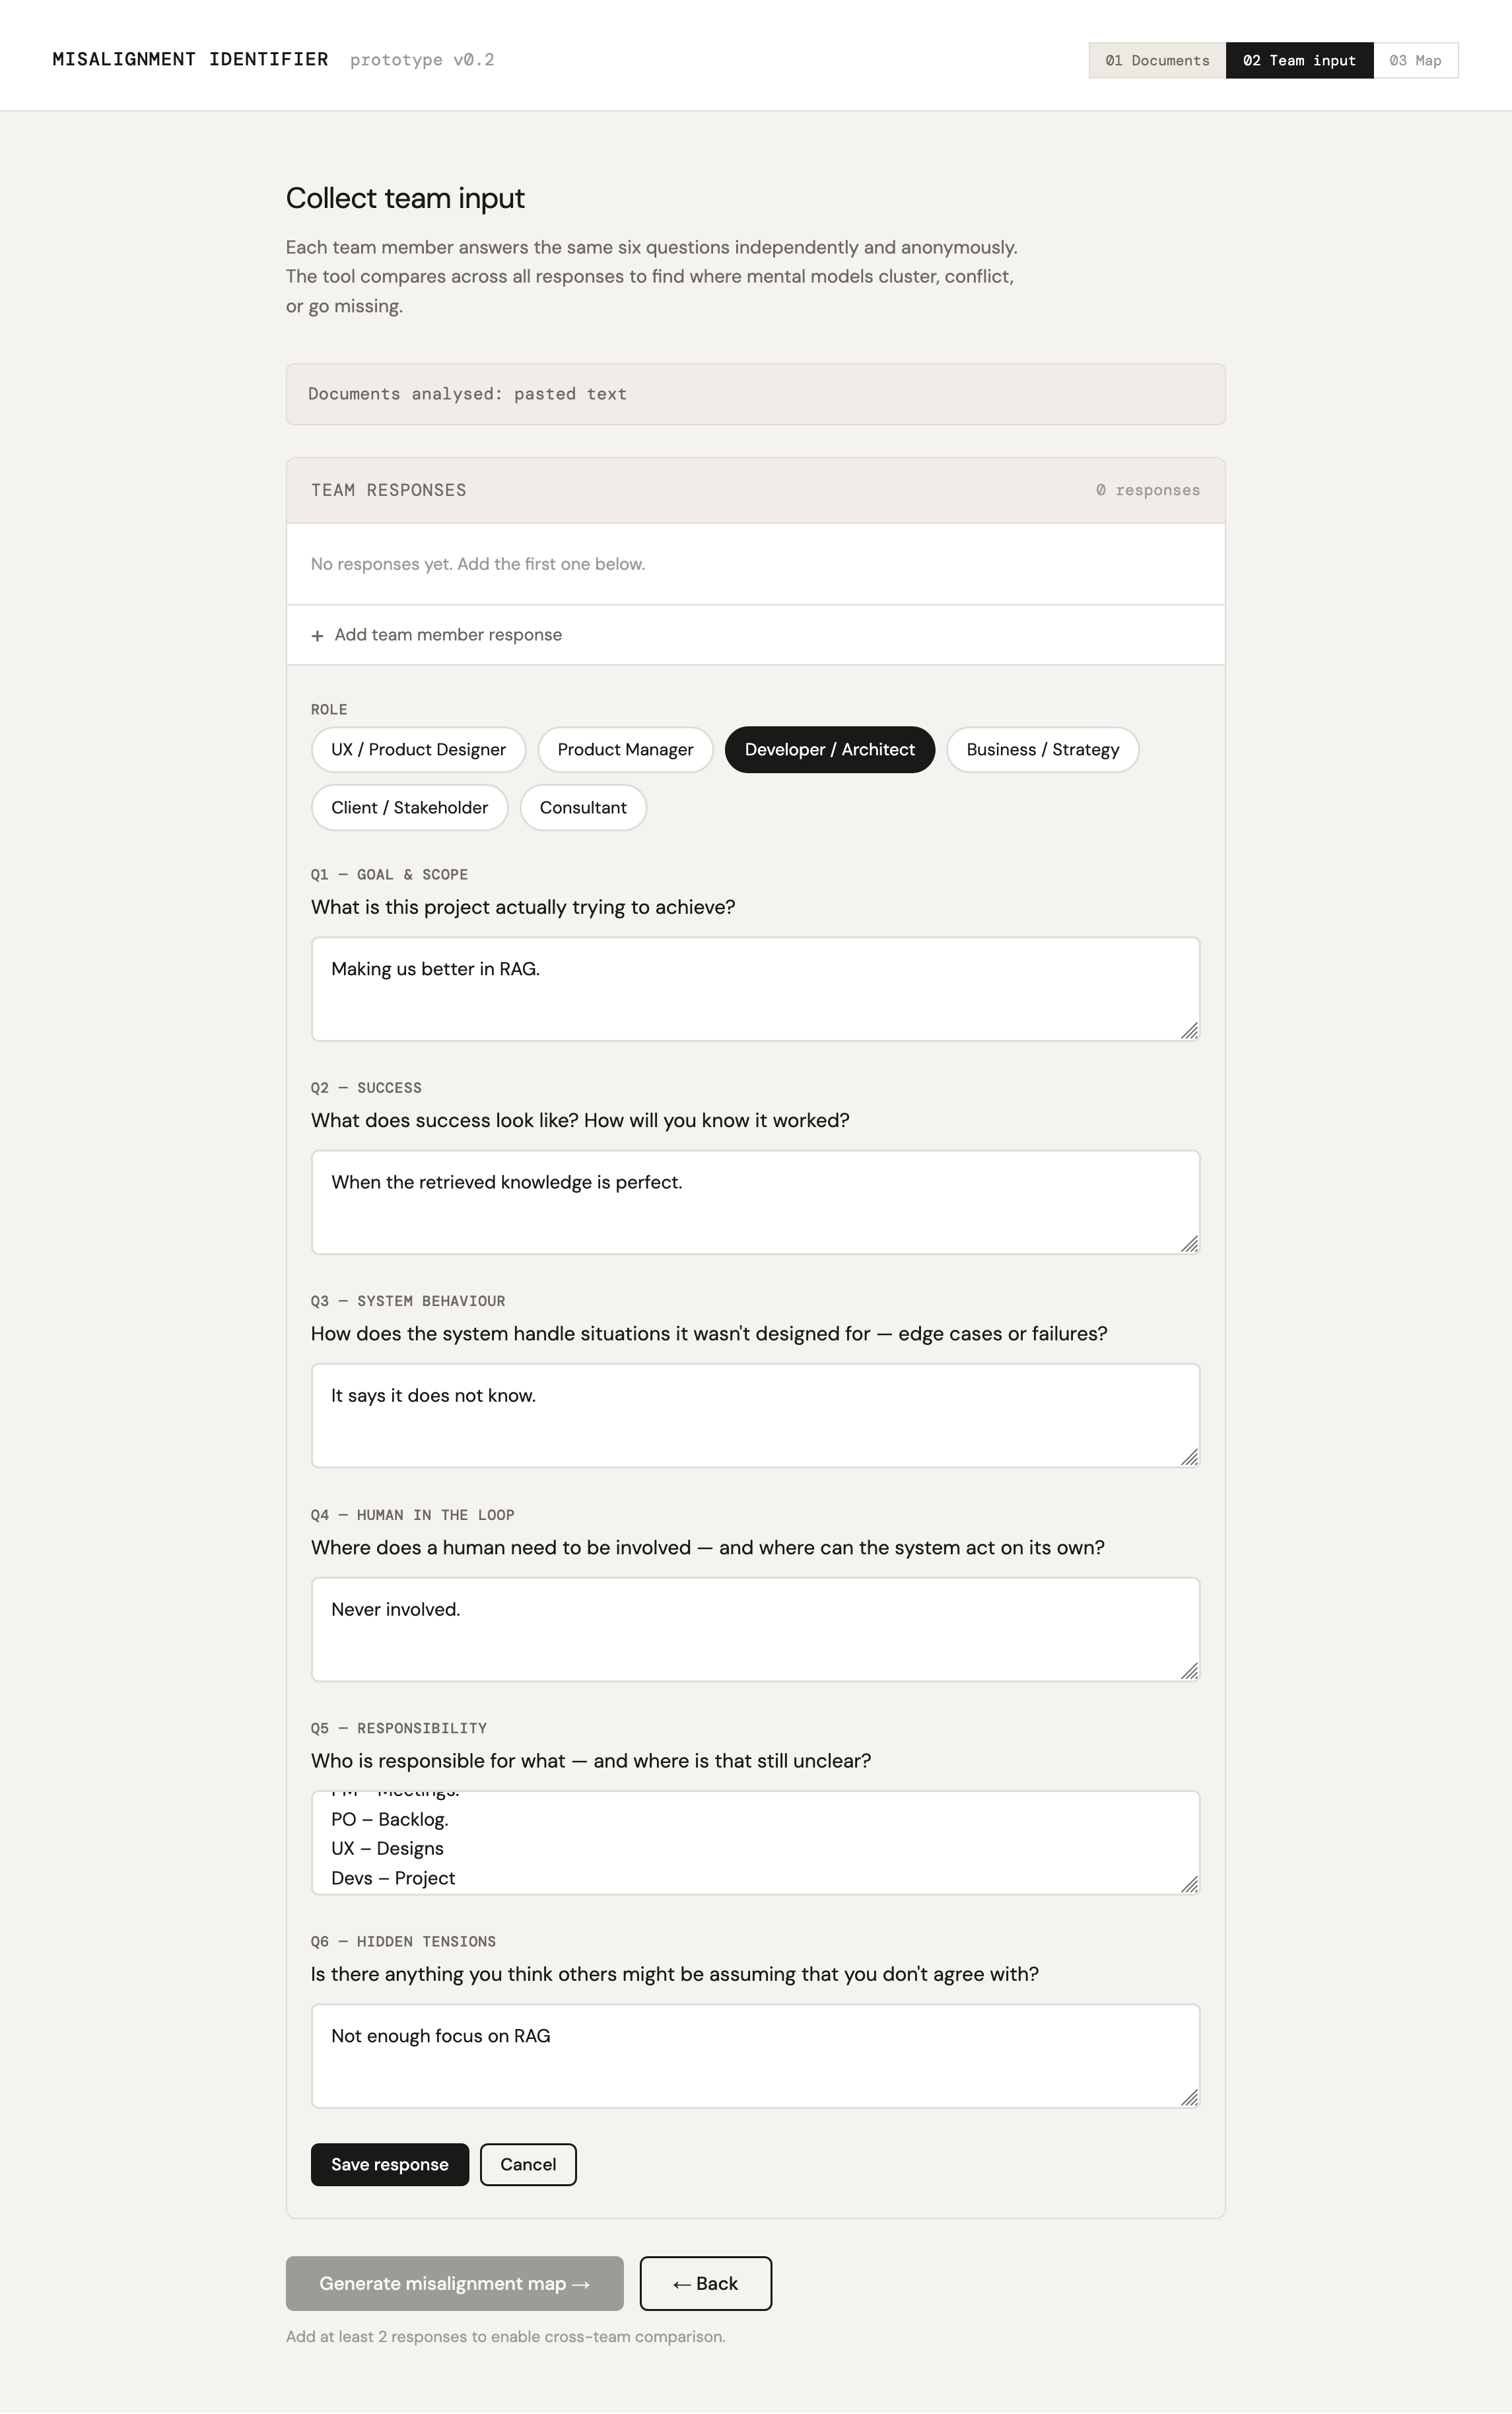Screen dimensions: 1512x2414
Task: Click Generate misalignment map button
Action: click(x=455, y=2284)
